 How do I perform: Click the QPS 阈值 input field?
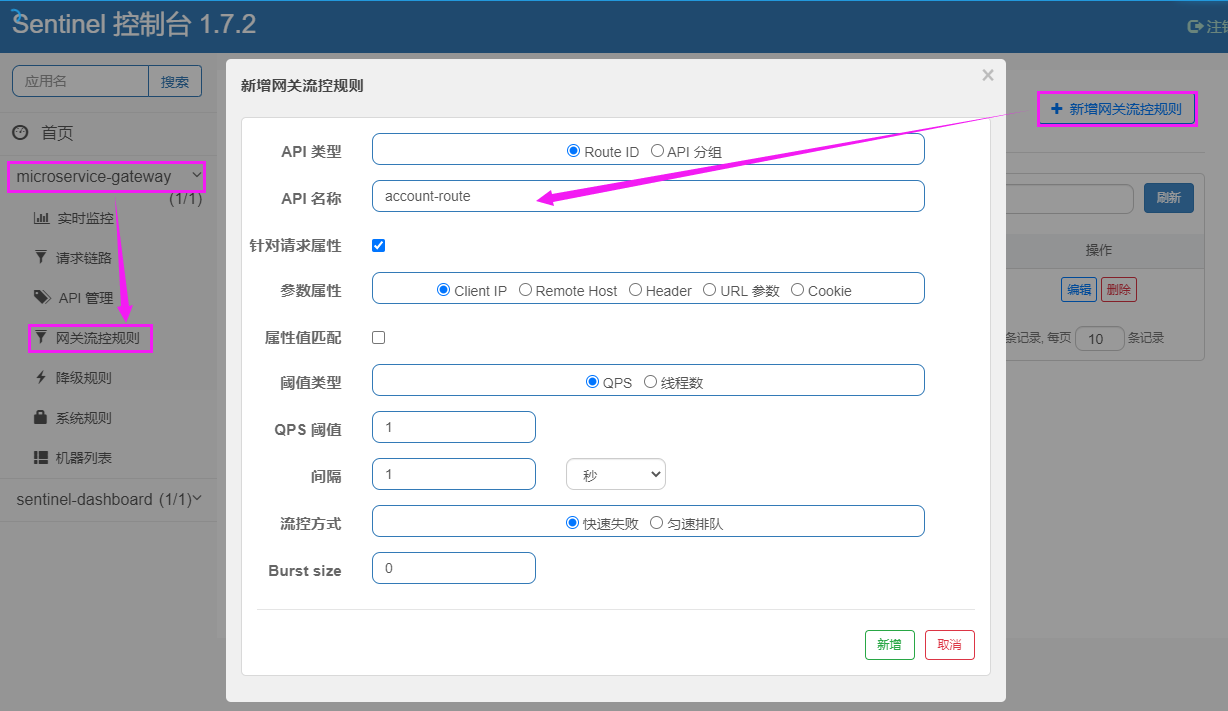point(454,427)
